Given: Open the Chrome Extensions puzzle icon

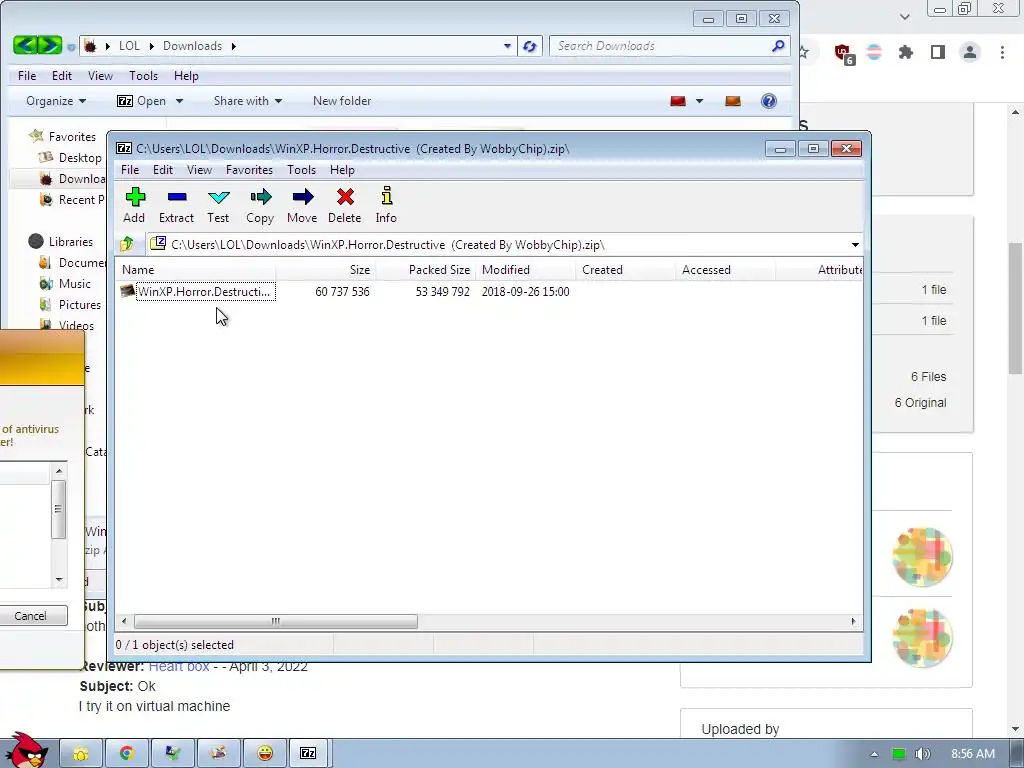Looking at the screenshot, I should point(906,52).
